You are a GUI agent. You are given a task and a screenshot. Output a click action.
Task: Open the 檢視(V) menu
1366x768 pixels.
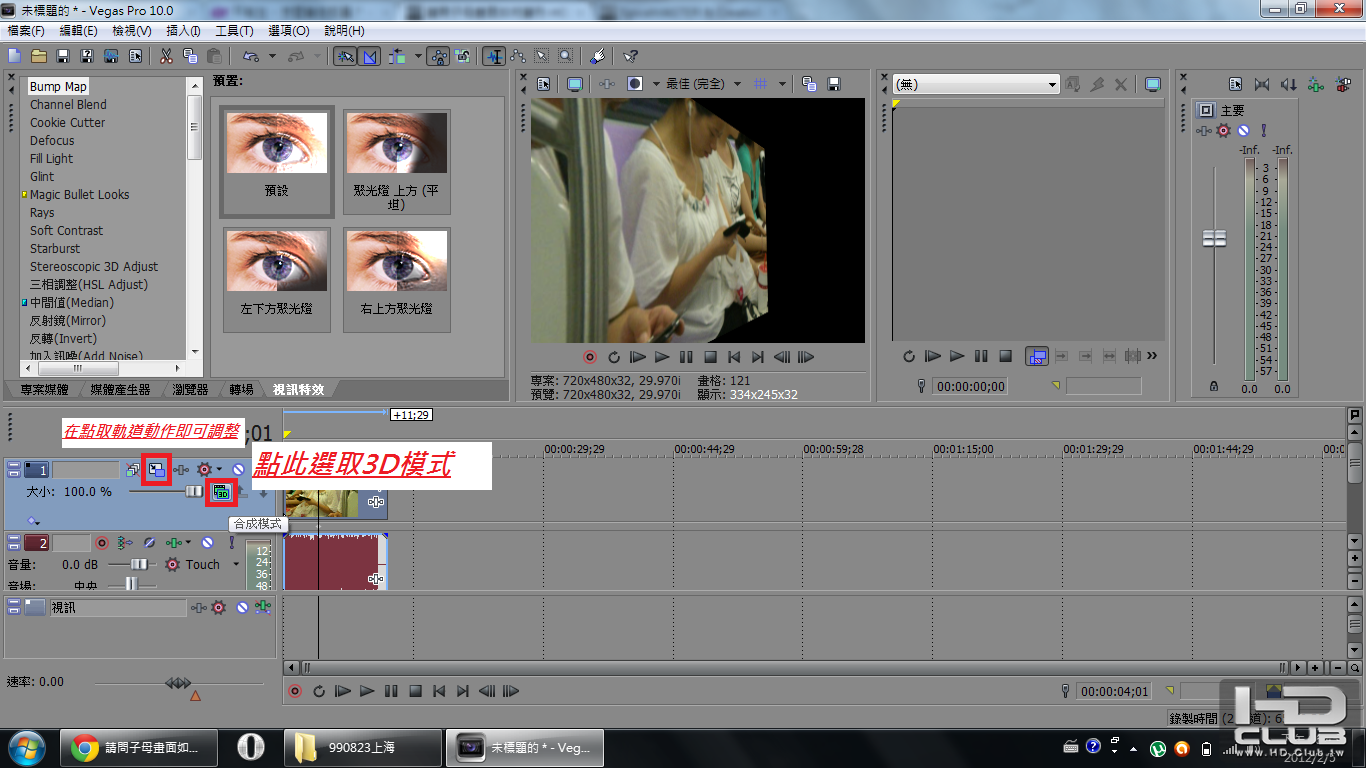(x=131, y=31)
